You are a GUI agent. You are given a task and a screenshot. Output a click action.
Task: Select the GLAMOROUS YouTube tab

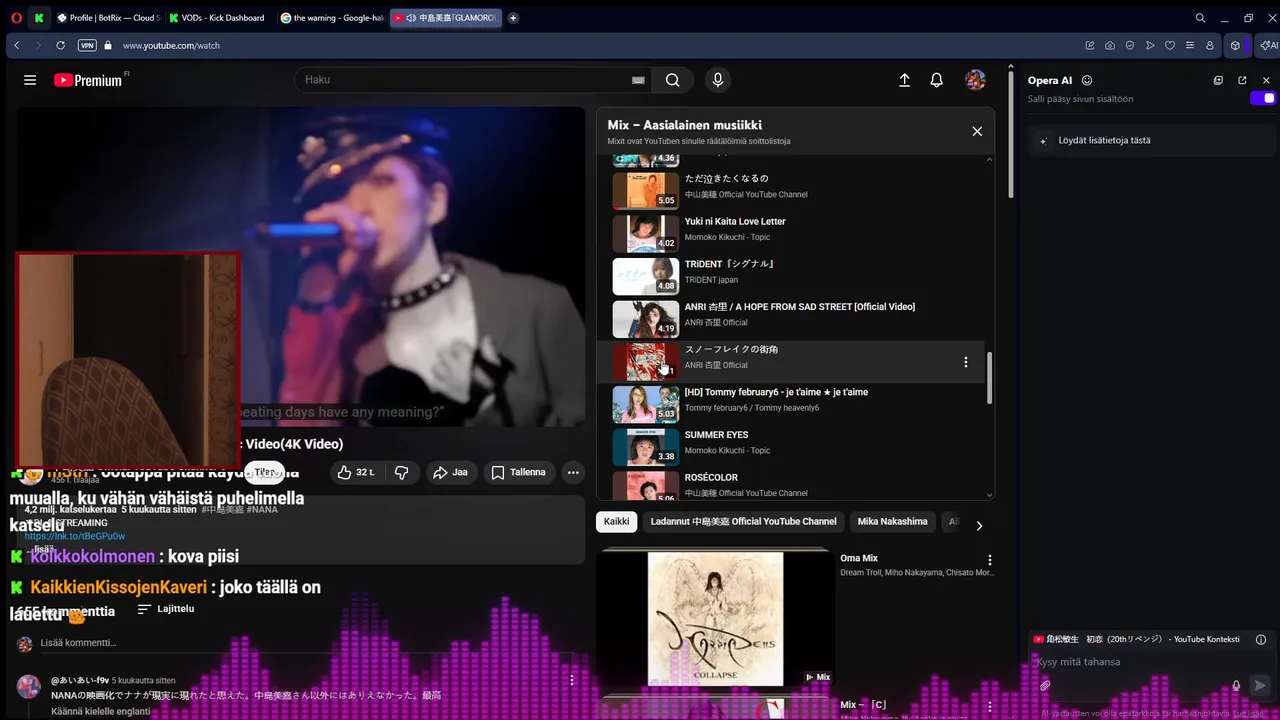coord(445,18)
